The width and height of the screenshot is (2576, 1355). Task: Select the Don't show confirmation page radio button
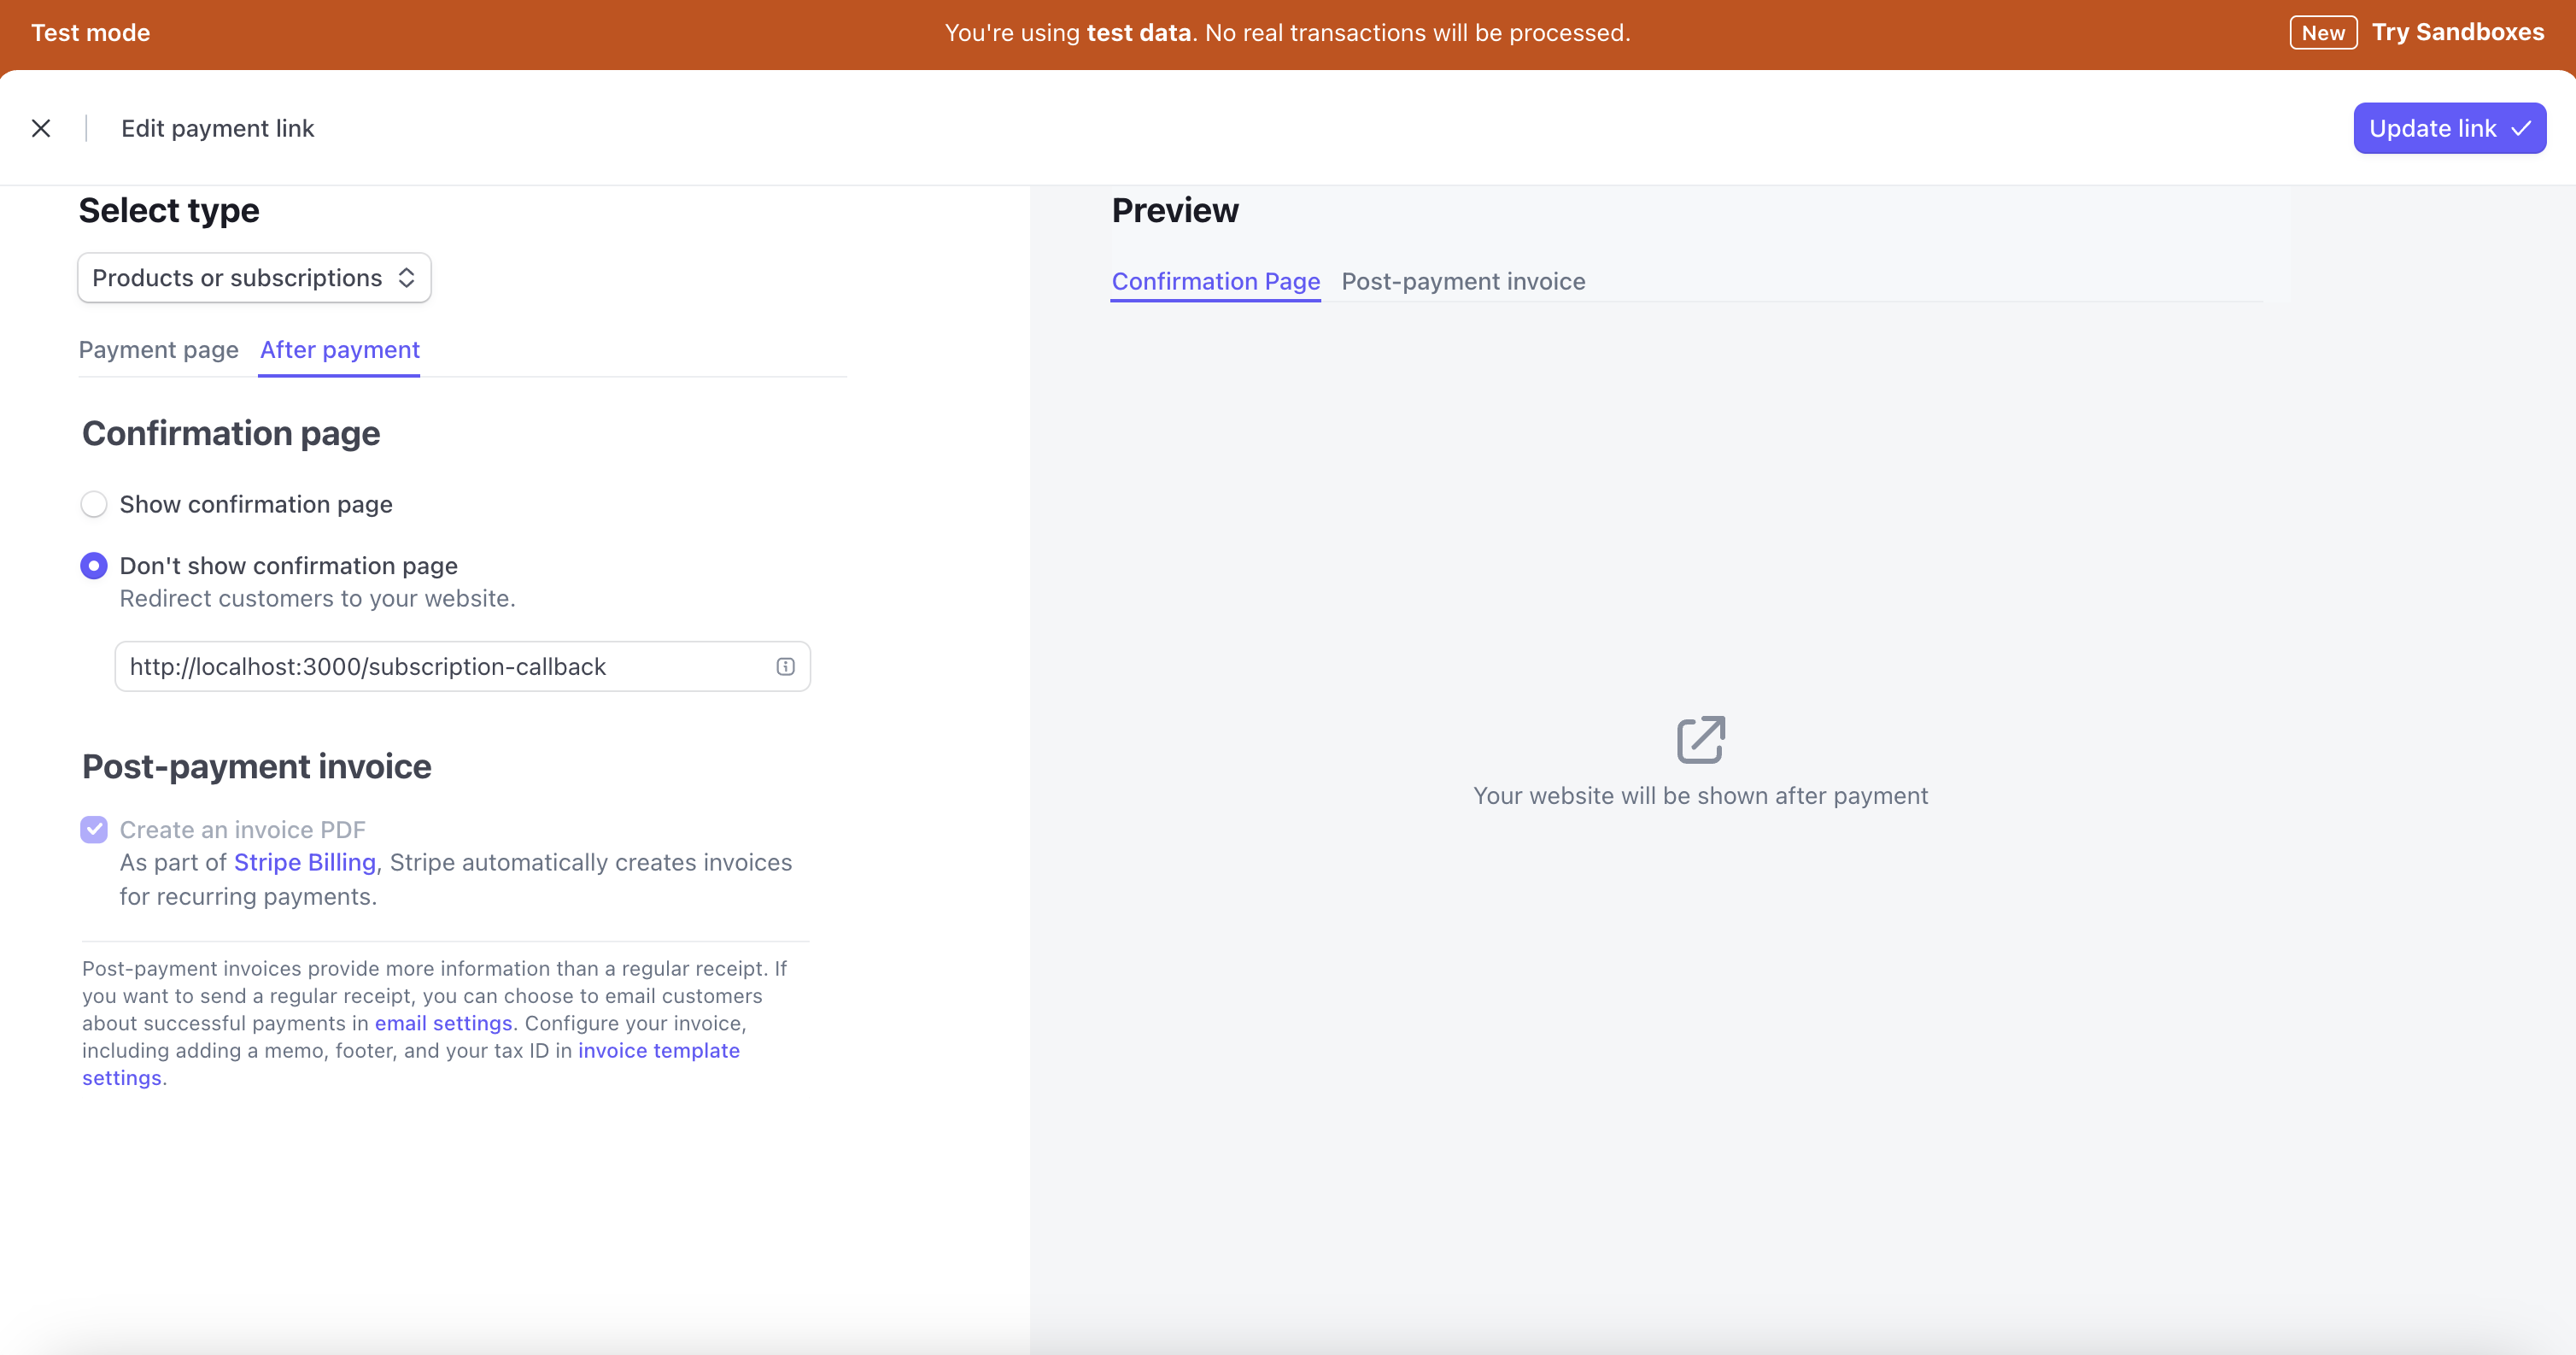tap(94, 564)
